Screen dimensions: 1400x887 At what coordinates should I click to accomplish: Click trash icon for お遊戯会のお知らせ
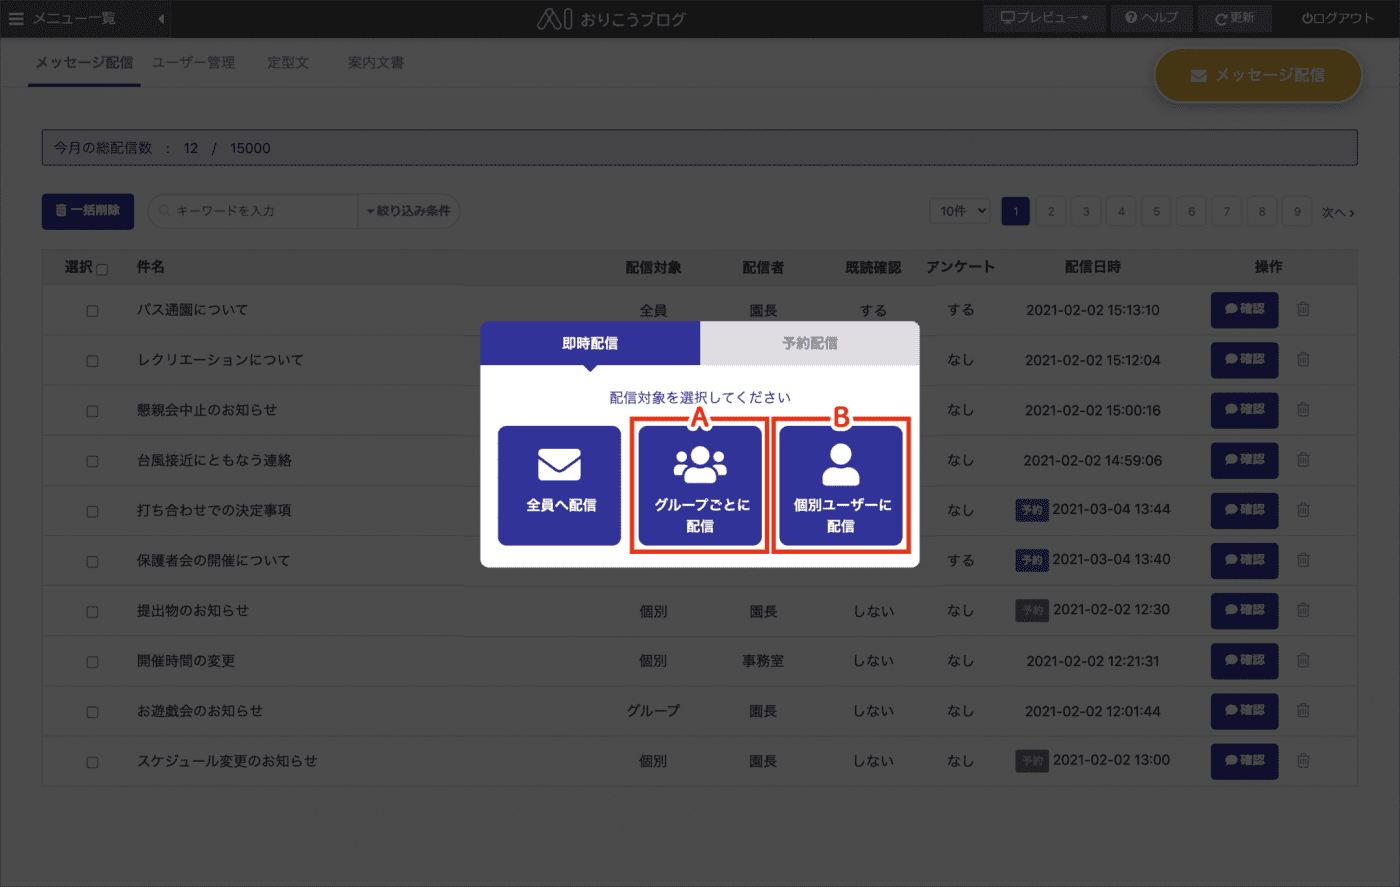[x=1303, y=710]
